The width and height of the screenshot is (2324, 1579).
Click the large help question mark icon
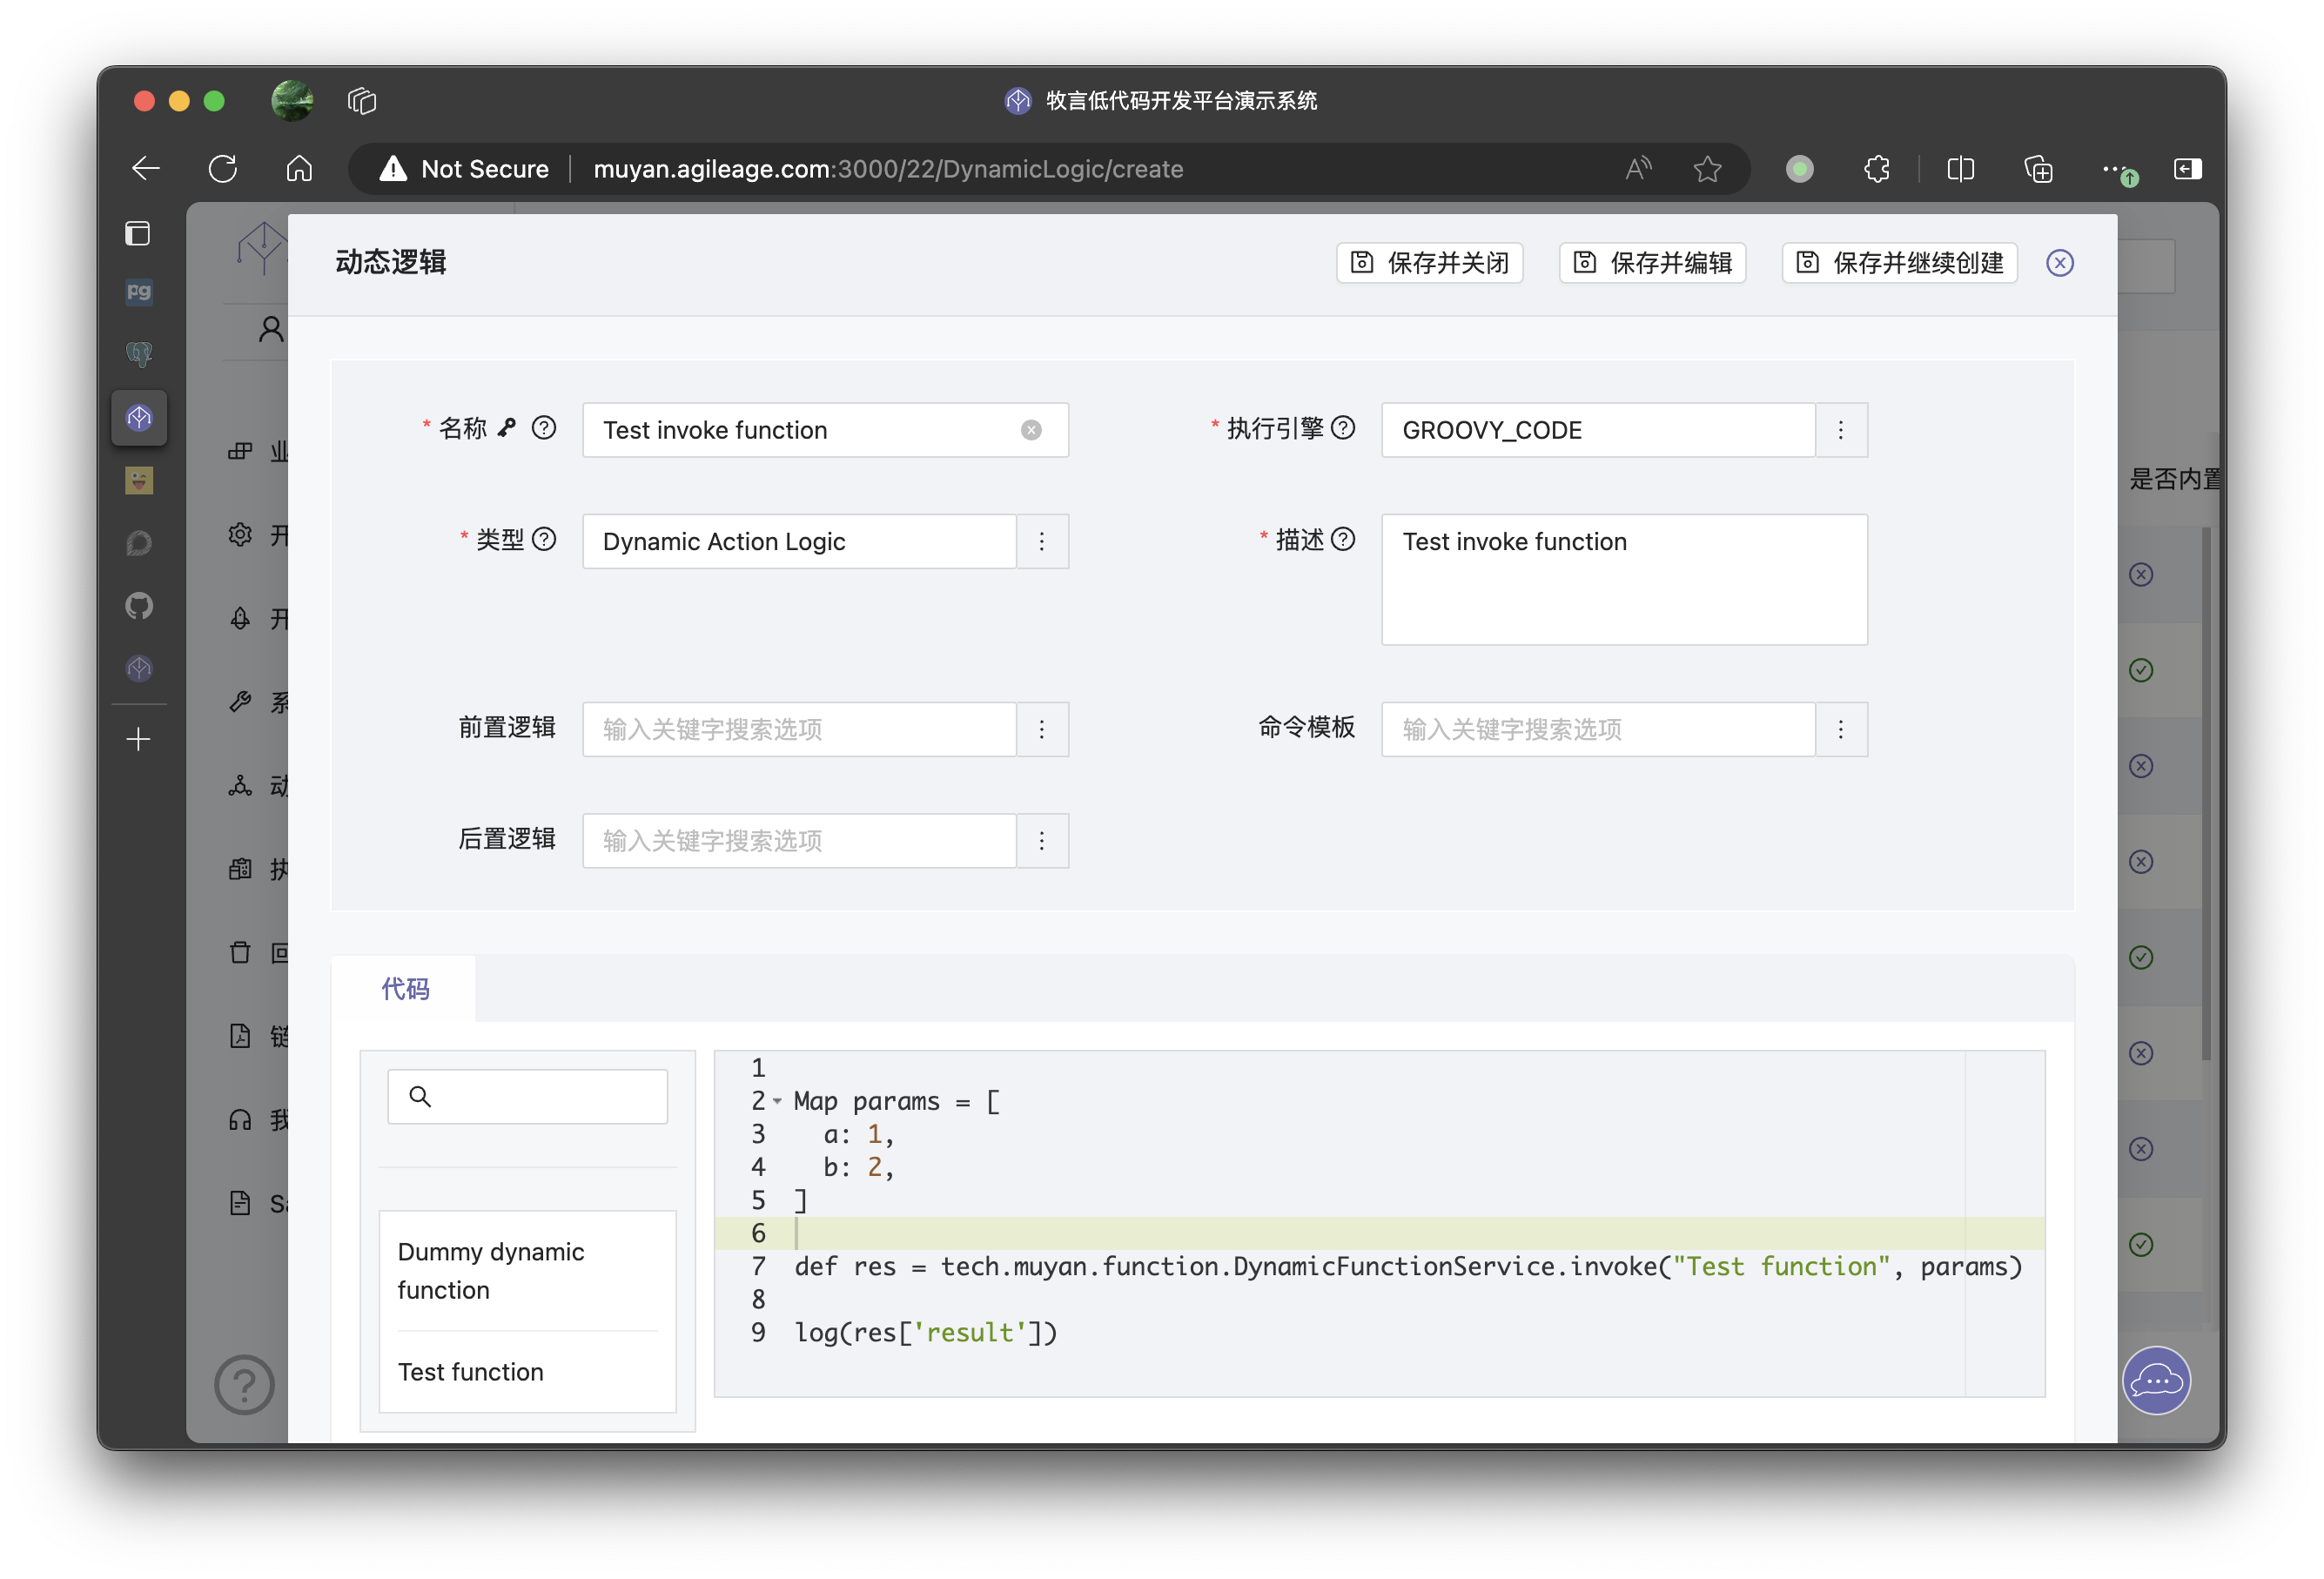pyautogui.click(x=244, y=1385)
